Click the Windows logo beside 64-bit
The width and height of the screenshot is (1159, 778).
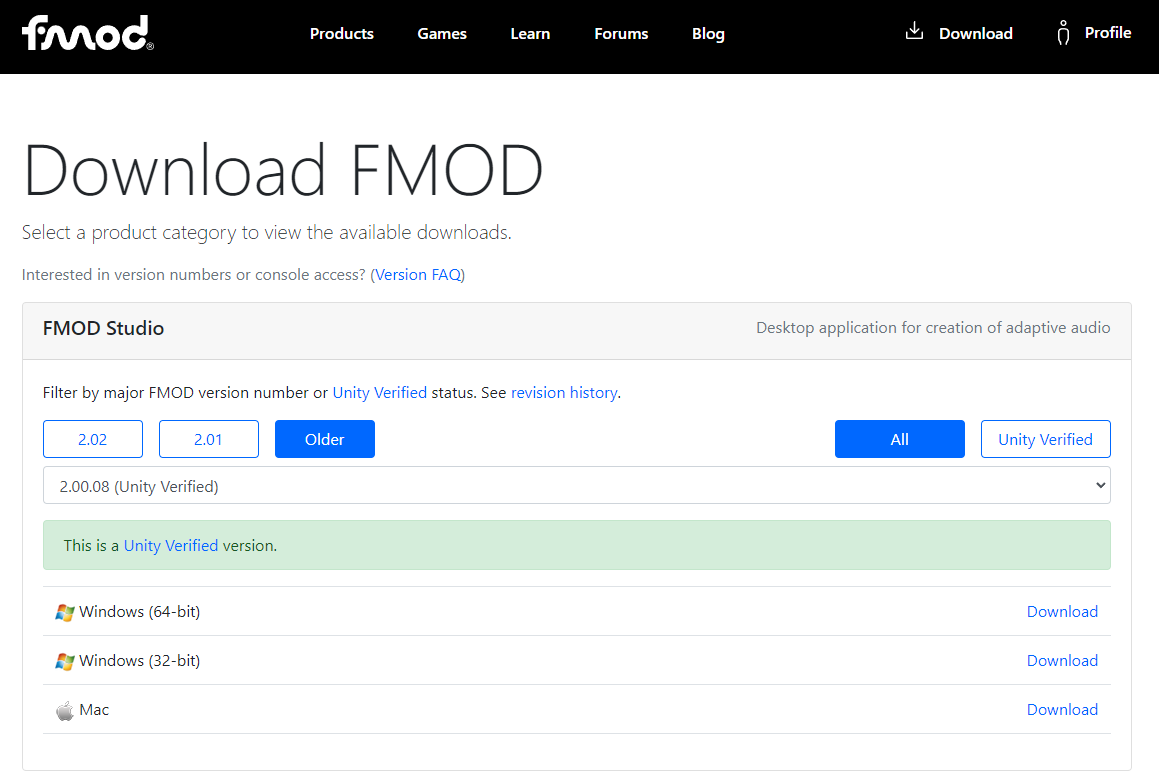(65, 612)
